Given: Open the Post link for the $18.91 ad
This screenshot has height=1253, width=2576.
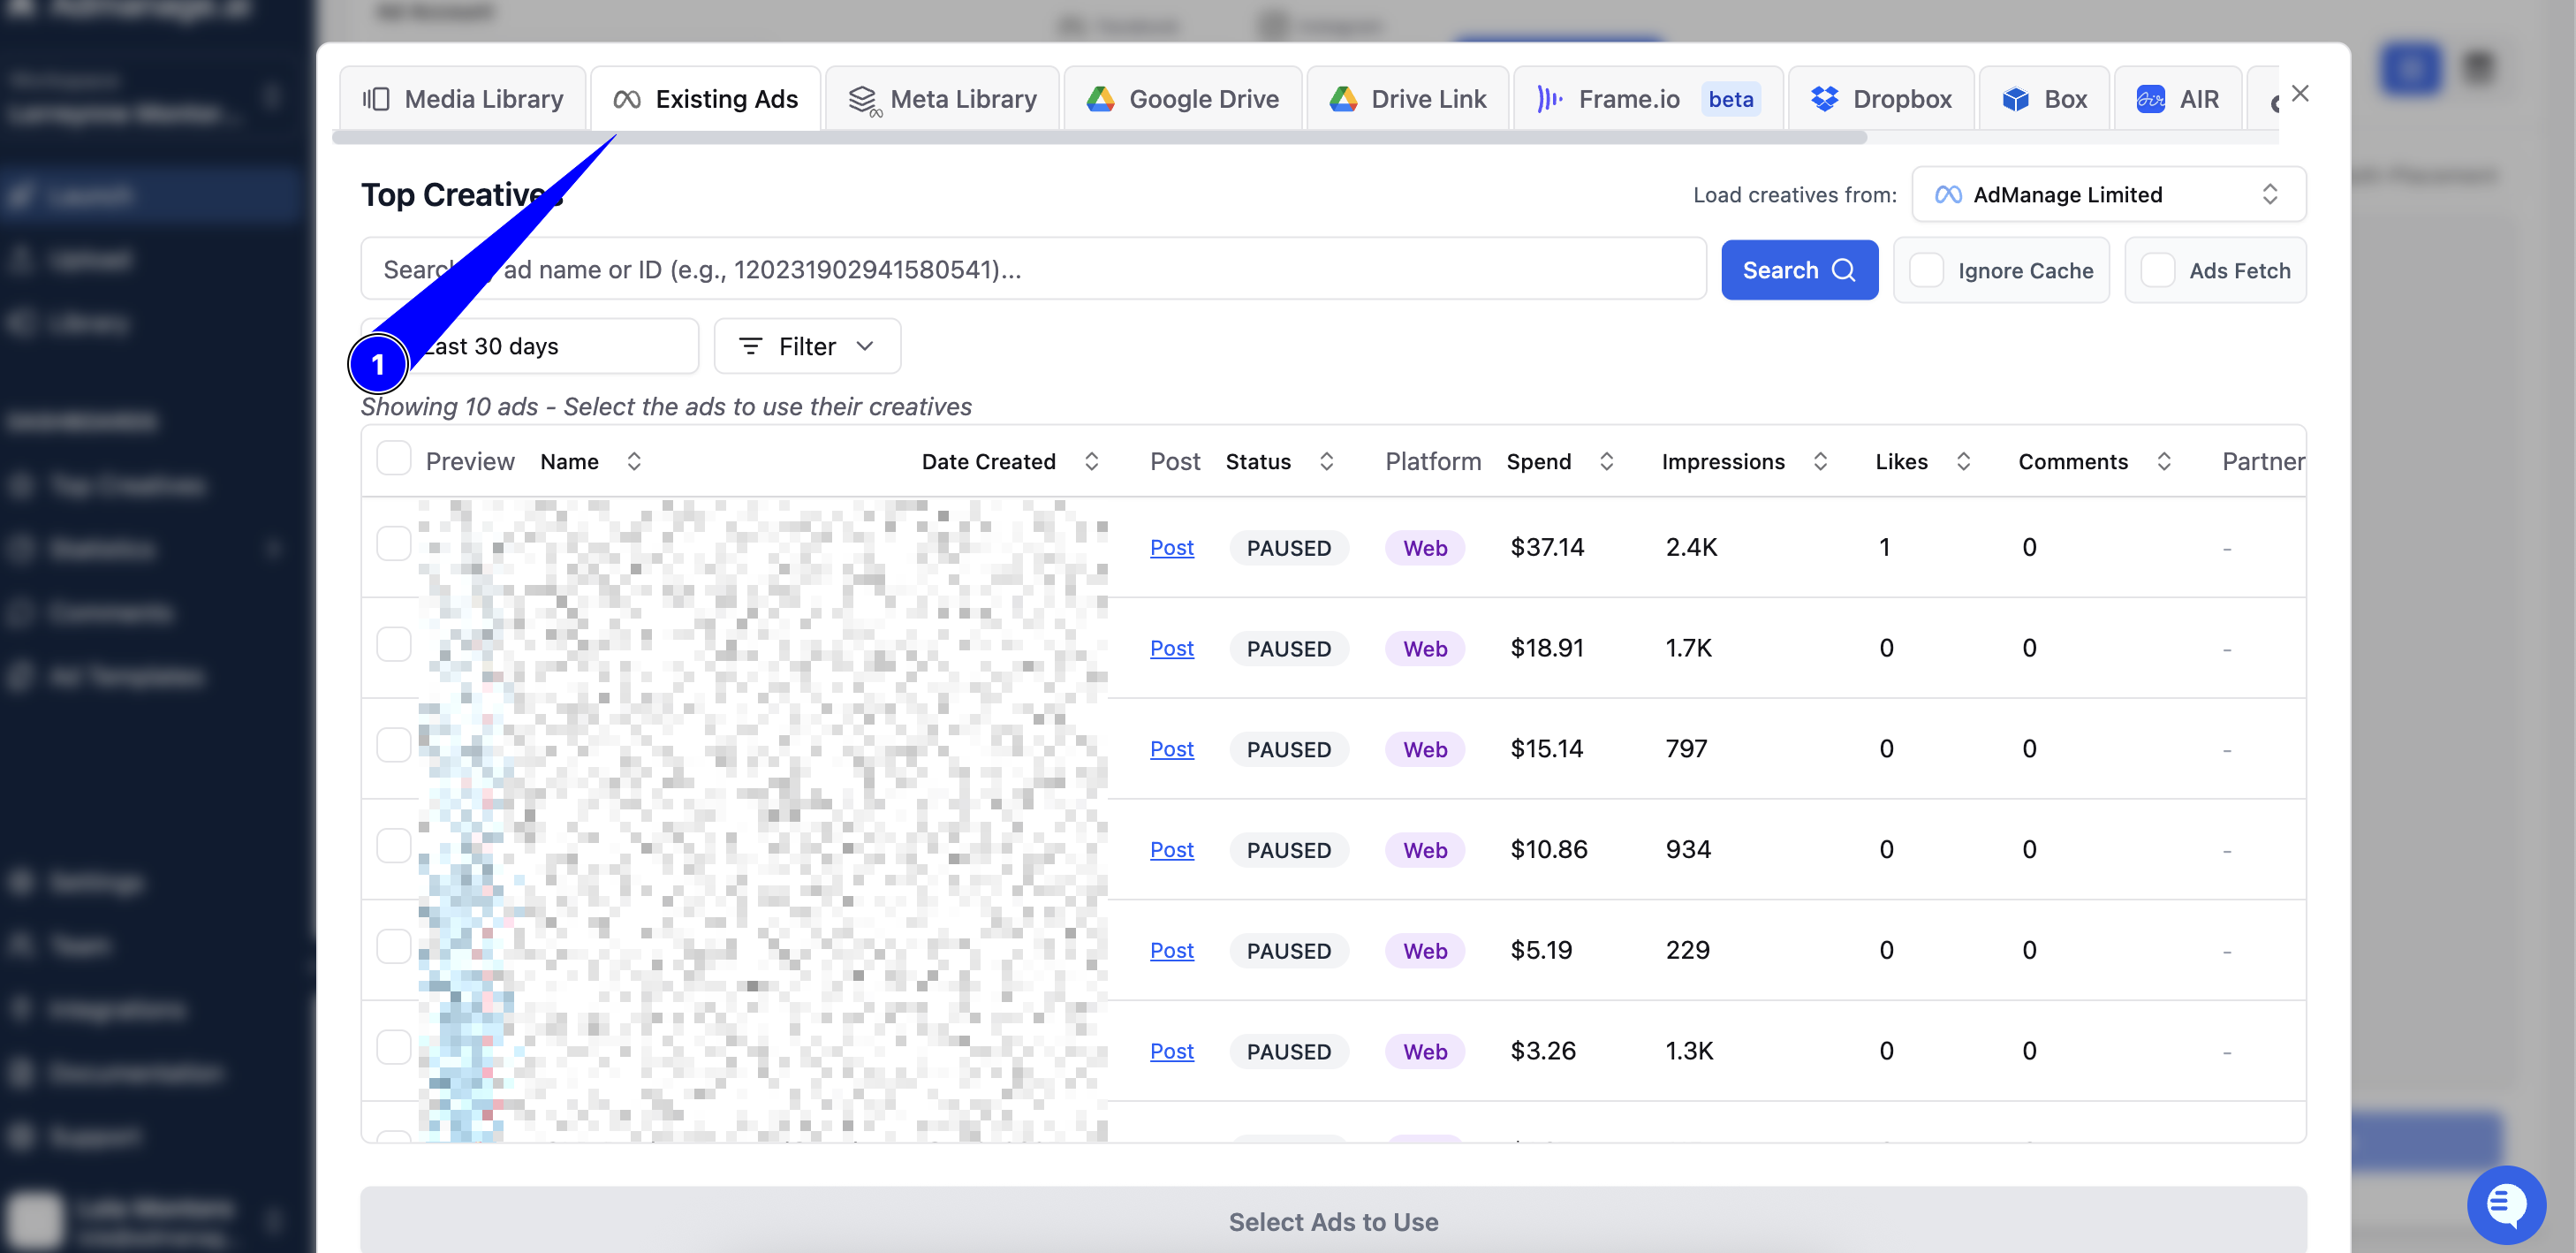Looking at the screenshot, I should coord(1171,648).
